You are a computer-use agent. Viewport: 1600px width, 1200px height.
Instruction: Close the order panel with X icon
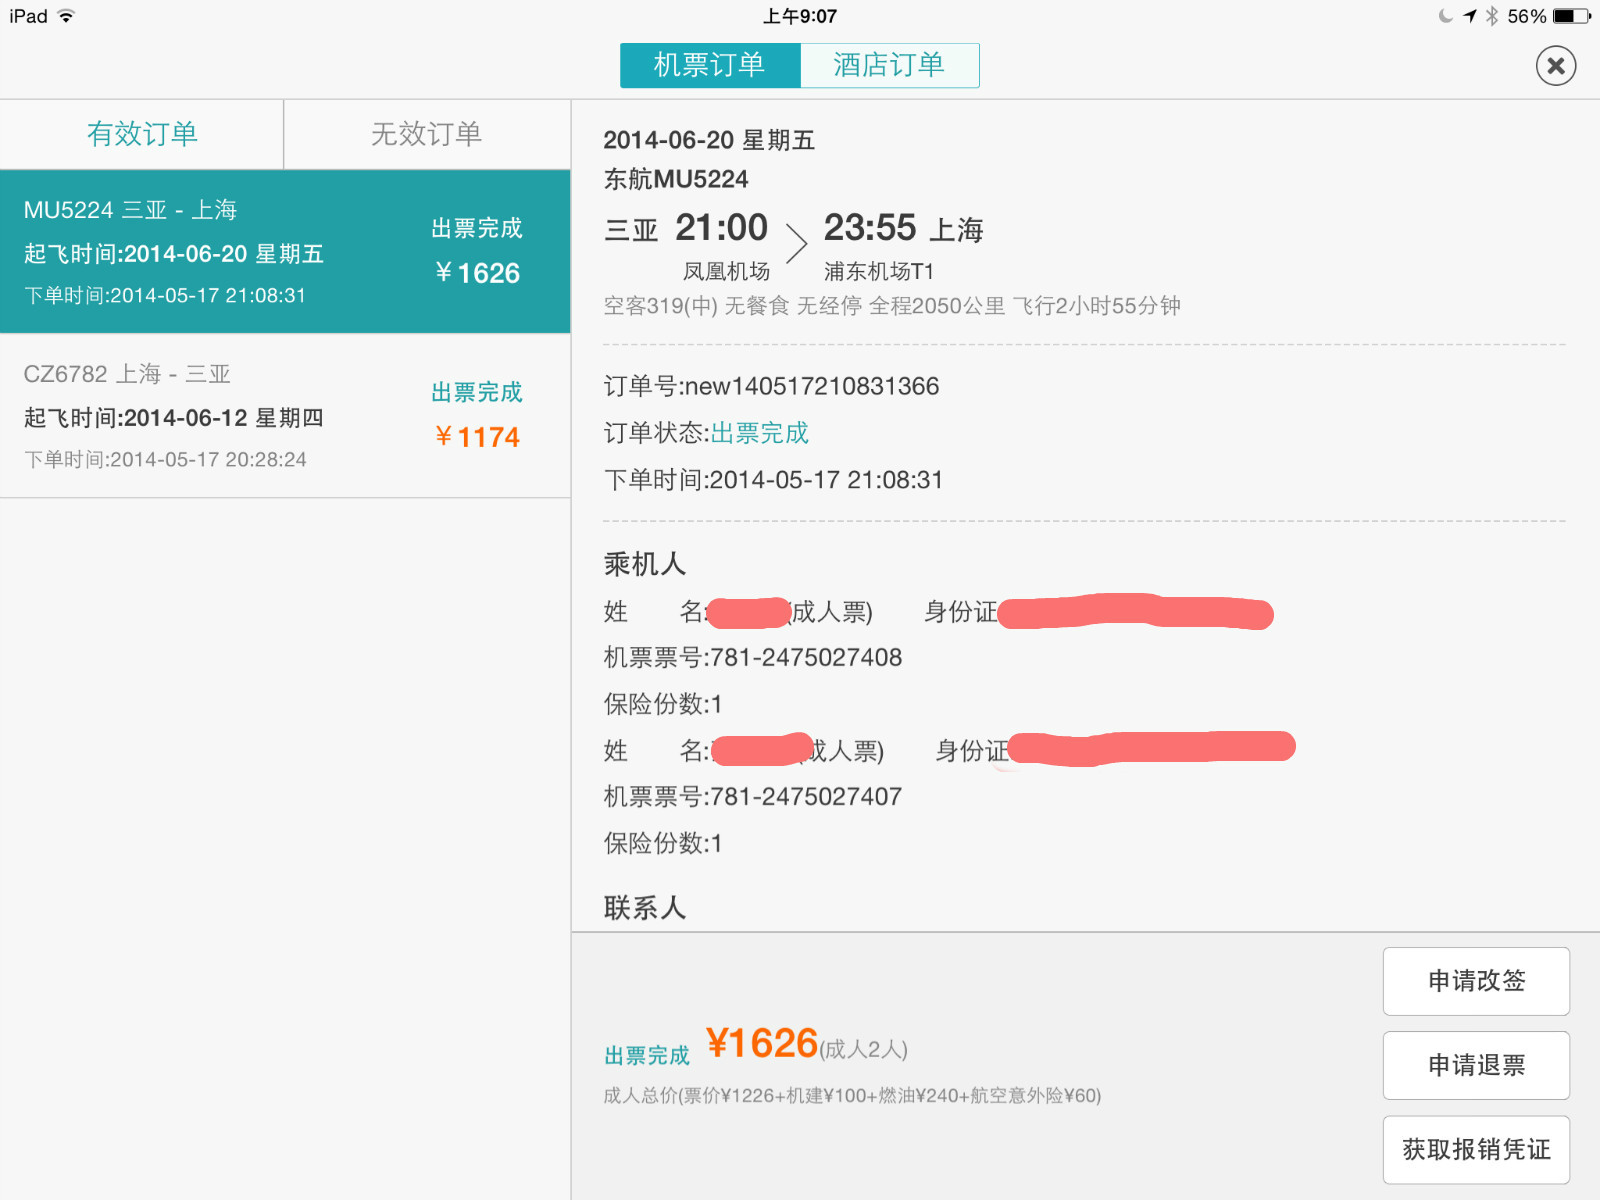pyautogui.click(x=1555, y=66)
